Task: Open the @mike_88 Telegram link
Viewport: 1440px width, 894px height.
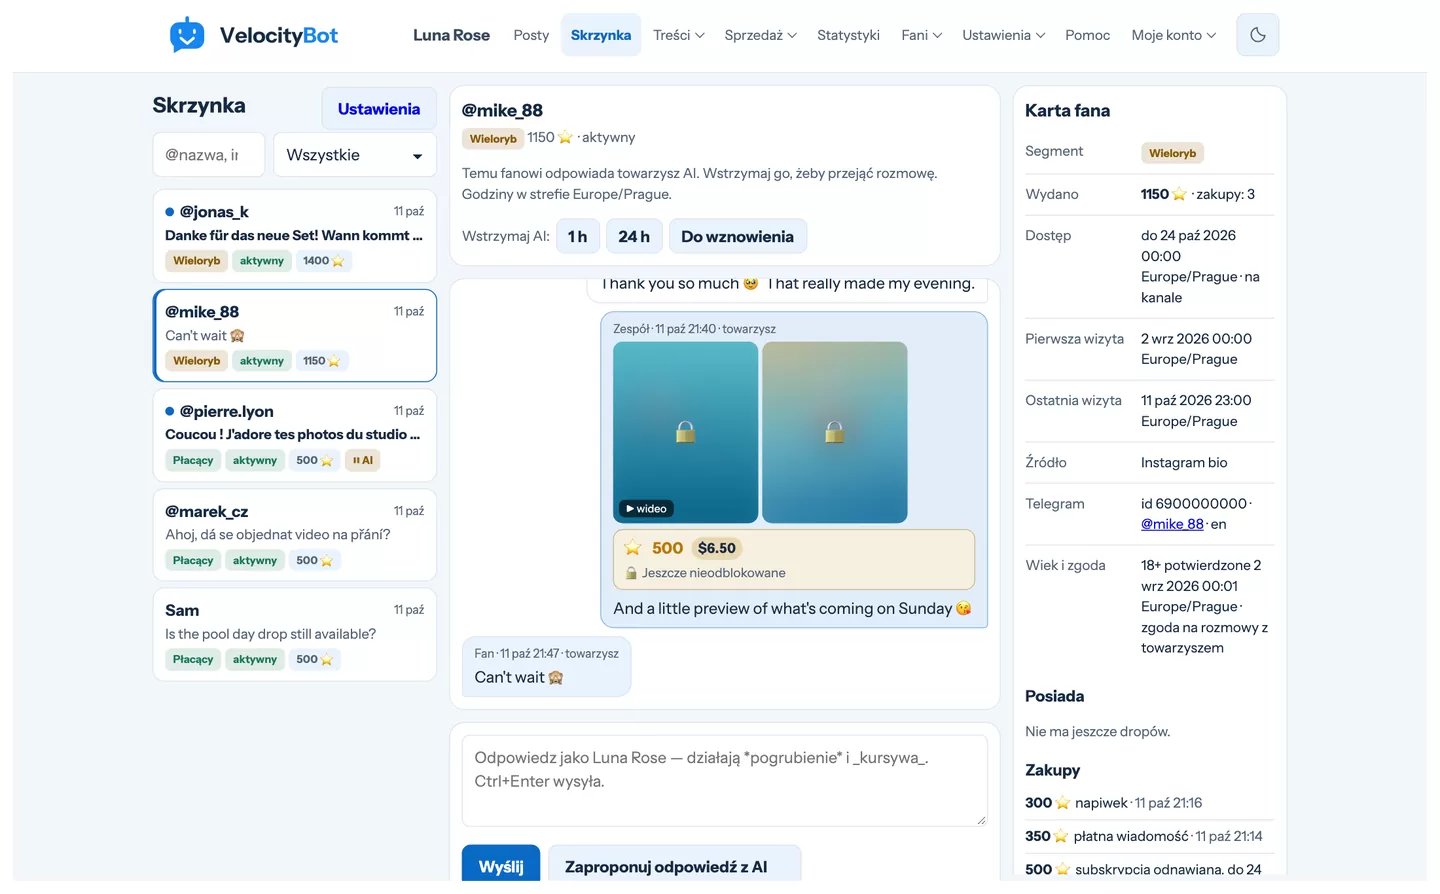Action: [x=1172, y=524]
